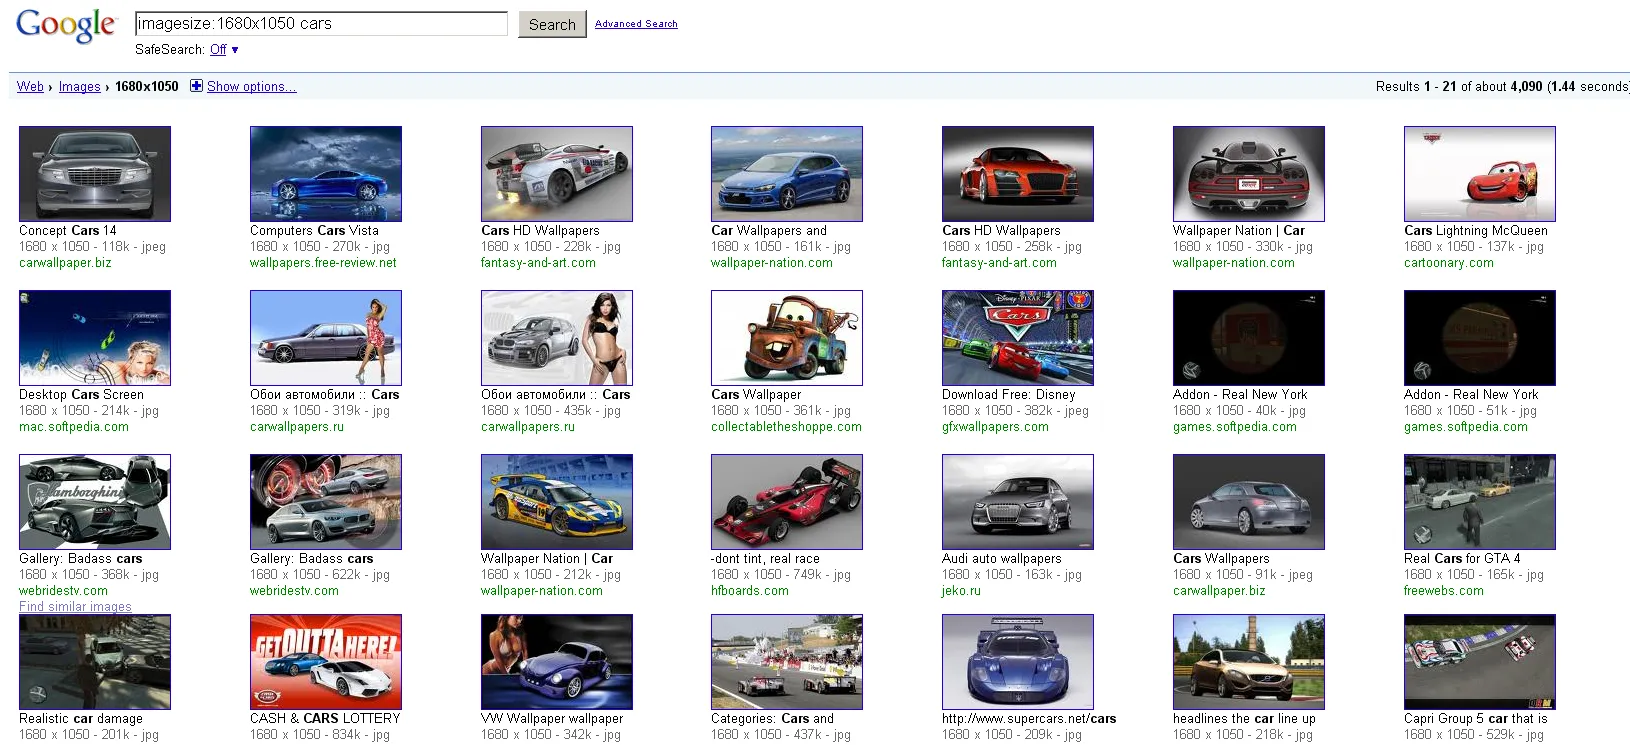Image resolution: width=1630 pixels, height=745 pixels.
Task: Click the Computers Cars Vista title
Action: (x=314, y=230)
